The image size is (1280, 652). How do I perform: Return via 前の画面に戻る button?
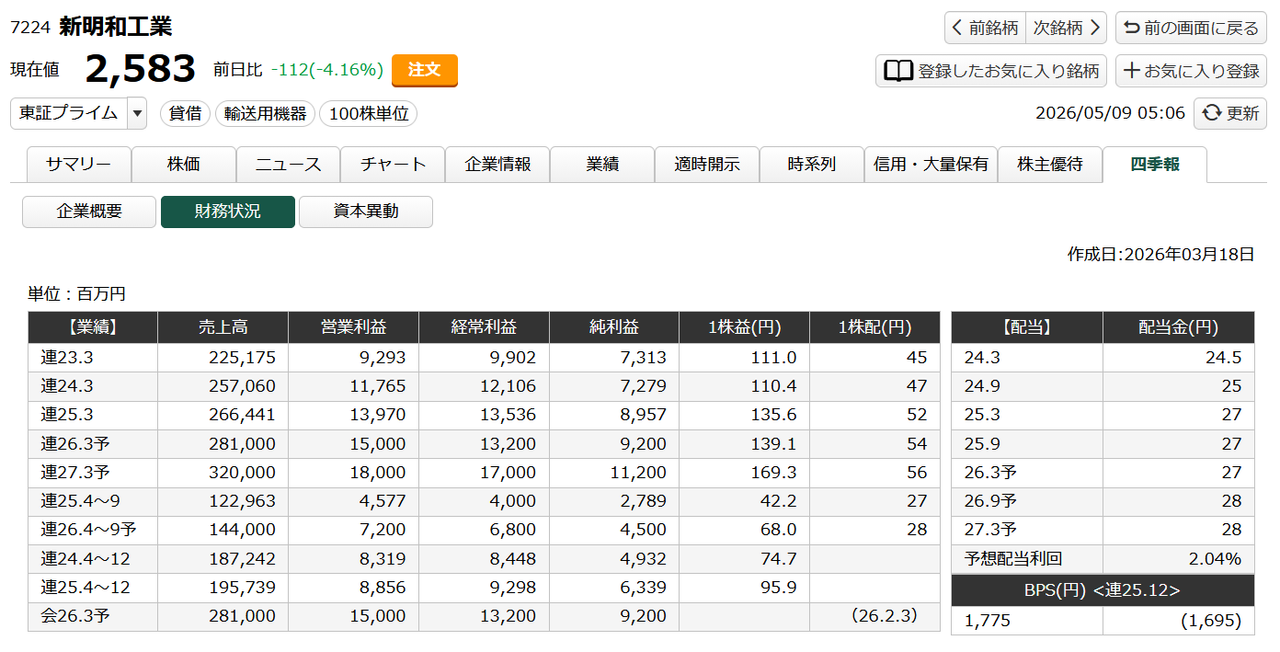[1191, 28]
